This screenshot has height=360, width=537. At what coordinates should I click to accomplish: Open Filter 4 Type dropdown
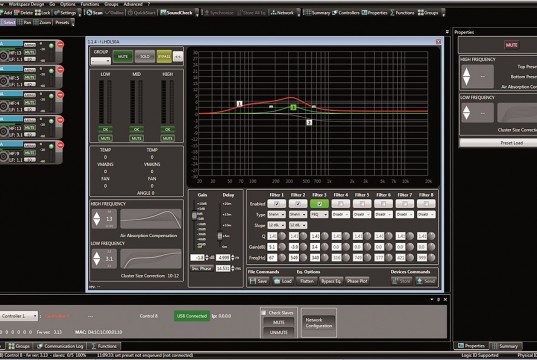point(340,214)
